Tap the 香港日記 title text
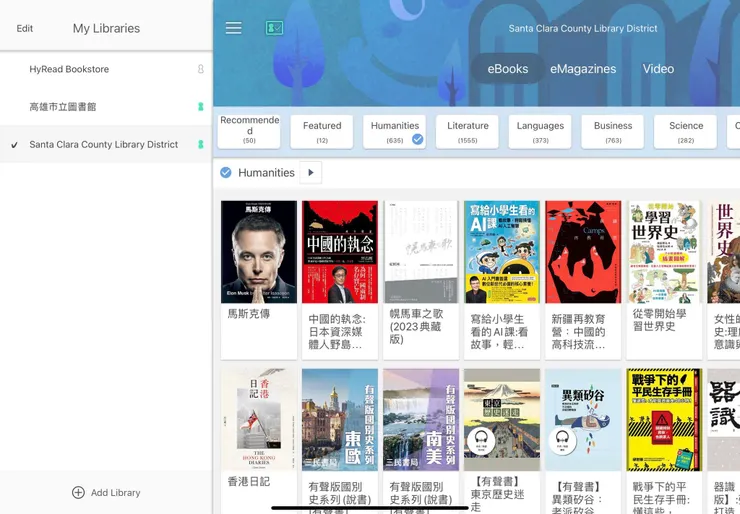 [x=249, y=481]
